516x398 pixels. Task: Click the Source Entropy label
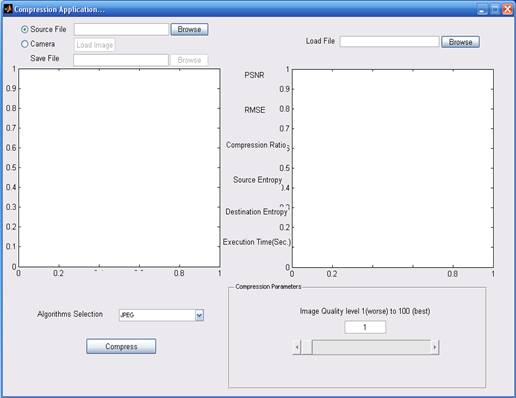[x=257, y=180]
